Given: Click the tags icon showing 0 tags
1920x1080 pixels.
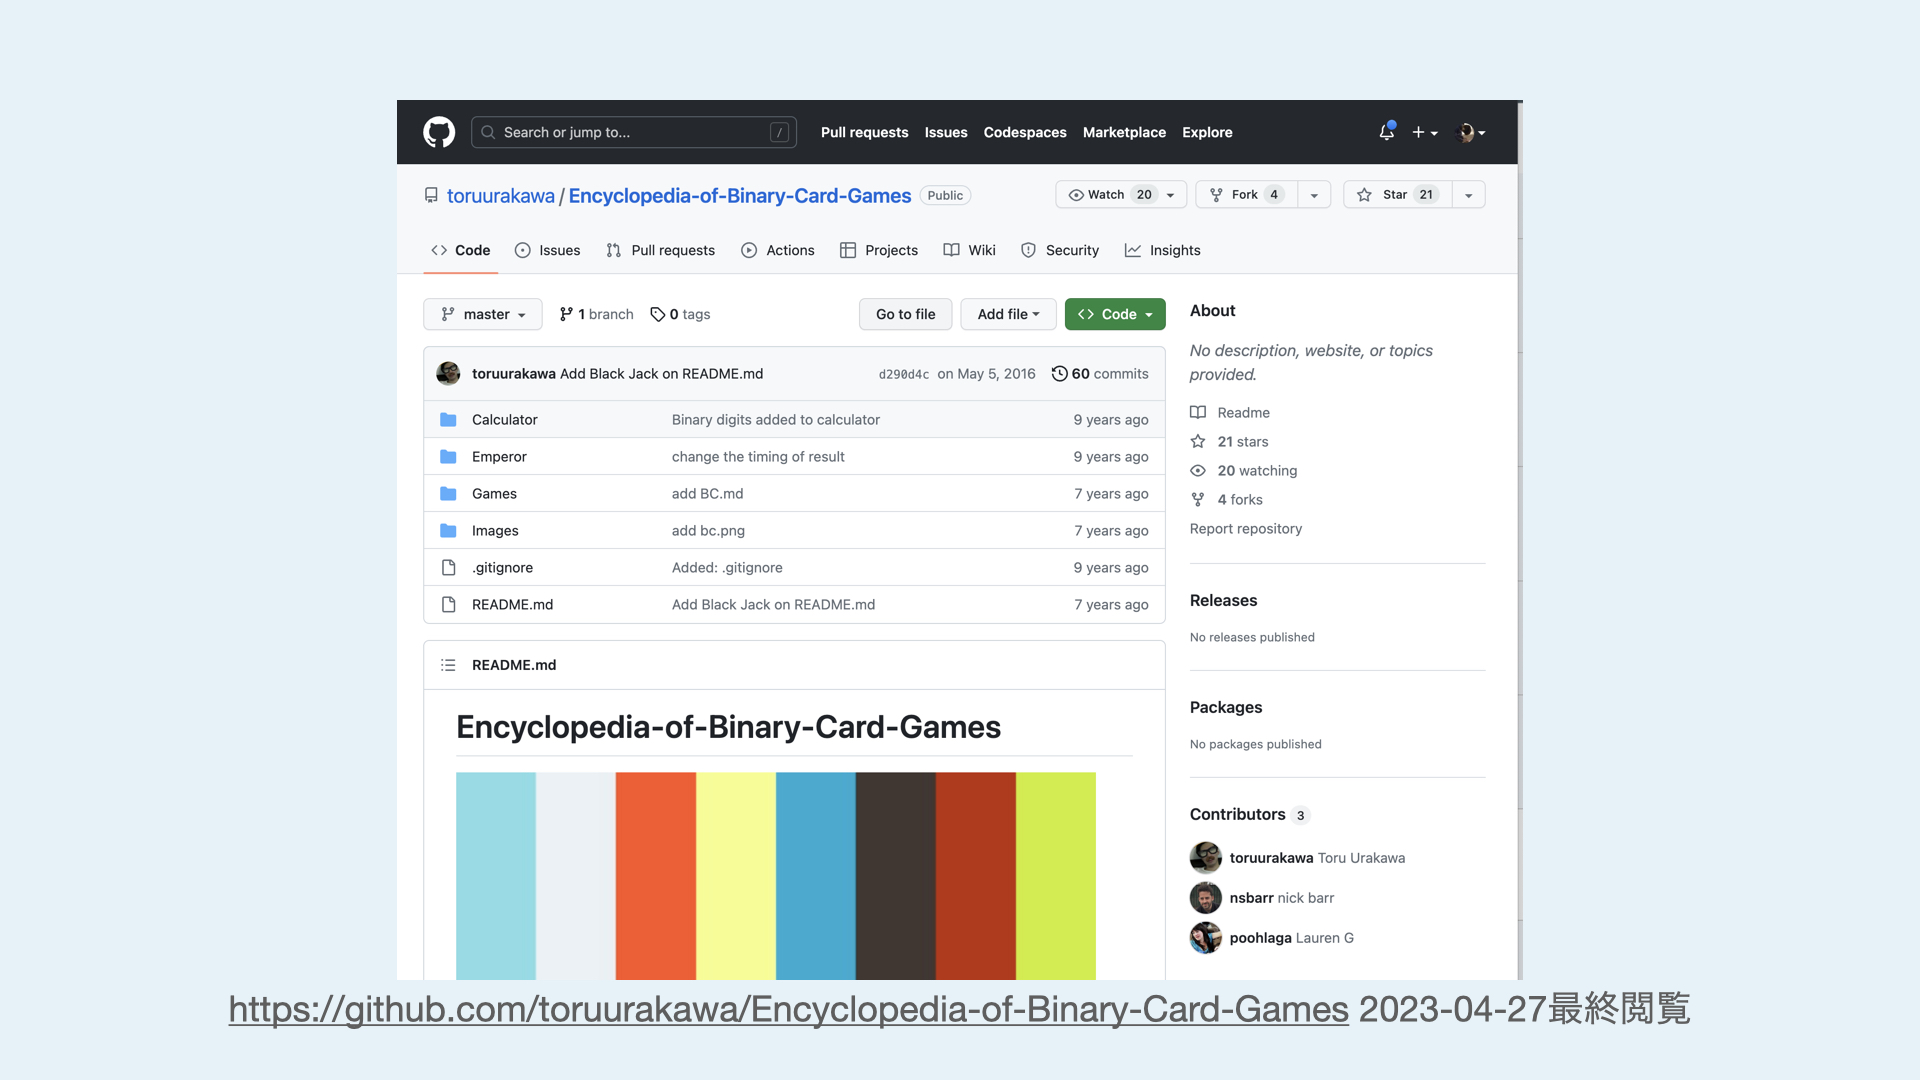Looking at the screenshot, I should coord(657,314).
